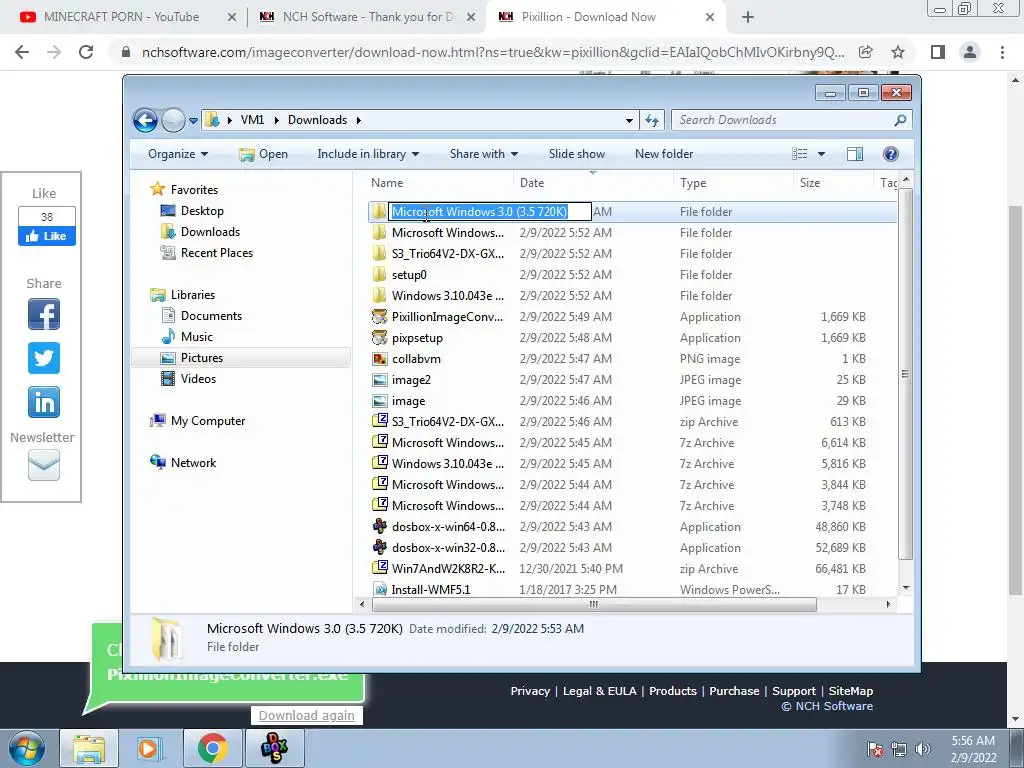Screen dimensions: 1024x768
Task: Select Recent Places in Favorites
Action: 217,253
